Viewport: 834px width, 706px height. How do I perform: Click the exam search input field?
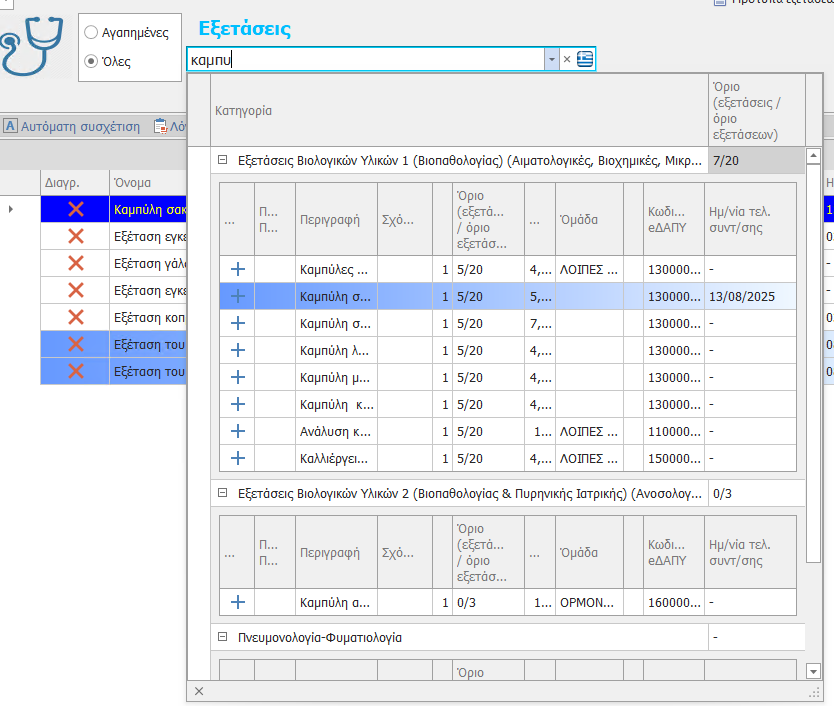(366, 59)
